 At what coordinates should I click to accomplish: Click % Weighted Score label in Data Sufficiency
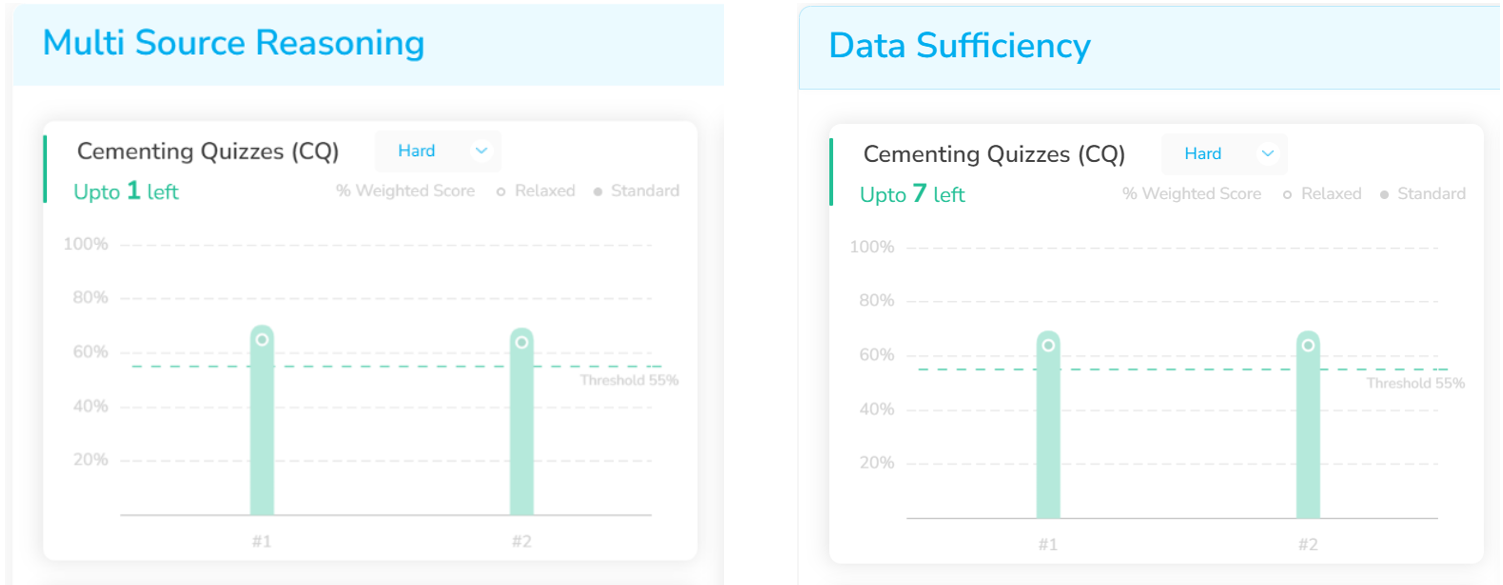click(x=1191, y=194)
